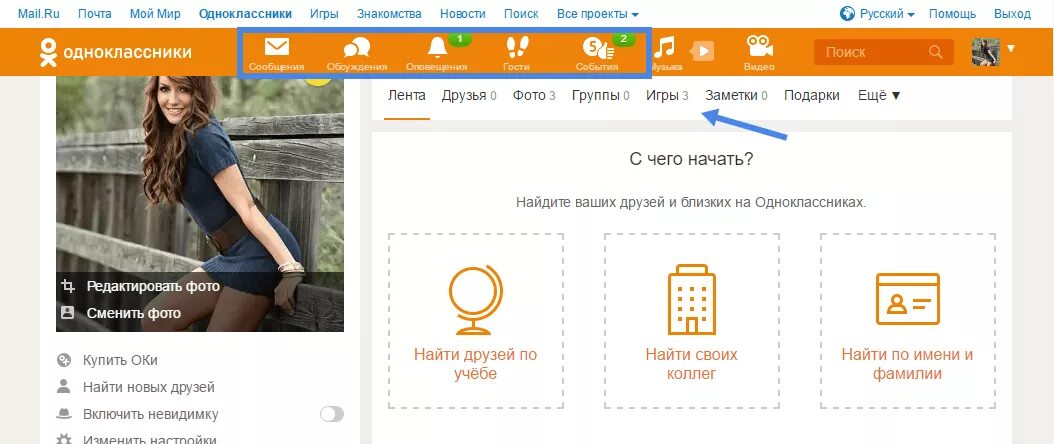Open the Видео camera icon
The image size is (1054, 444).
[x=759, y=46]
